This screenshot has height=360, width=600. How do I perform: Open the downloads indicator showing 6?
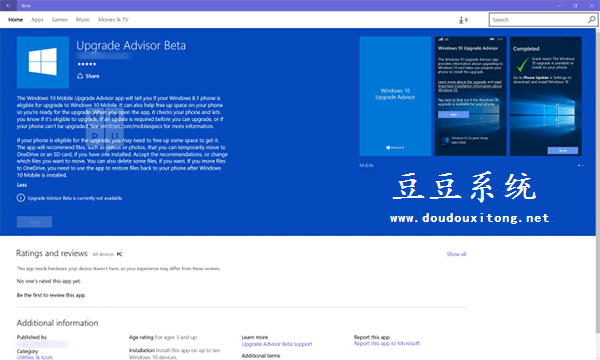463,20
